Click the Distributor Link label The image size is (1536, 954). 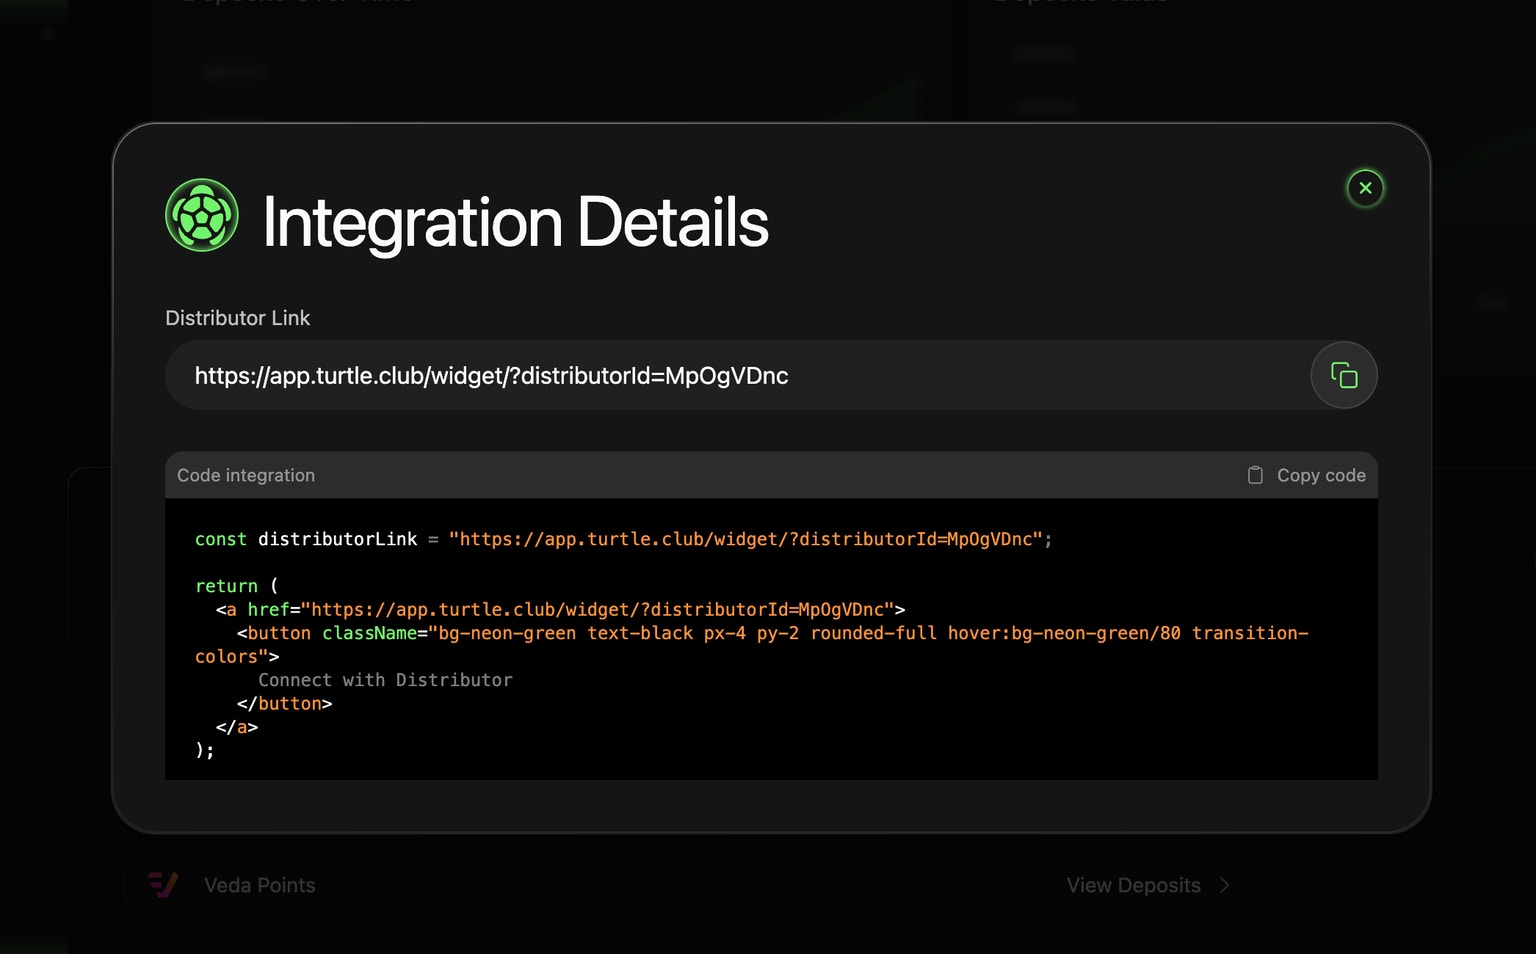pyautogui.click(x=238, y=317)
